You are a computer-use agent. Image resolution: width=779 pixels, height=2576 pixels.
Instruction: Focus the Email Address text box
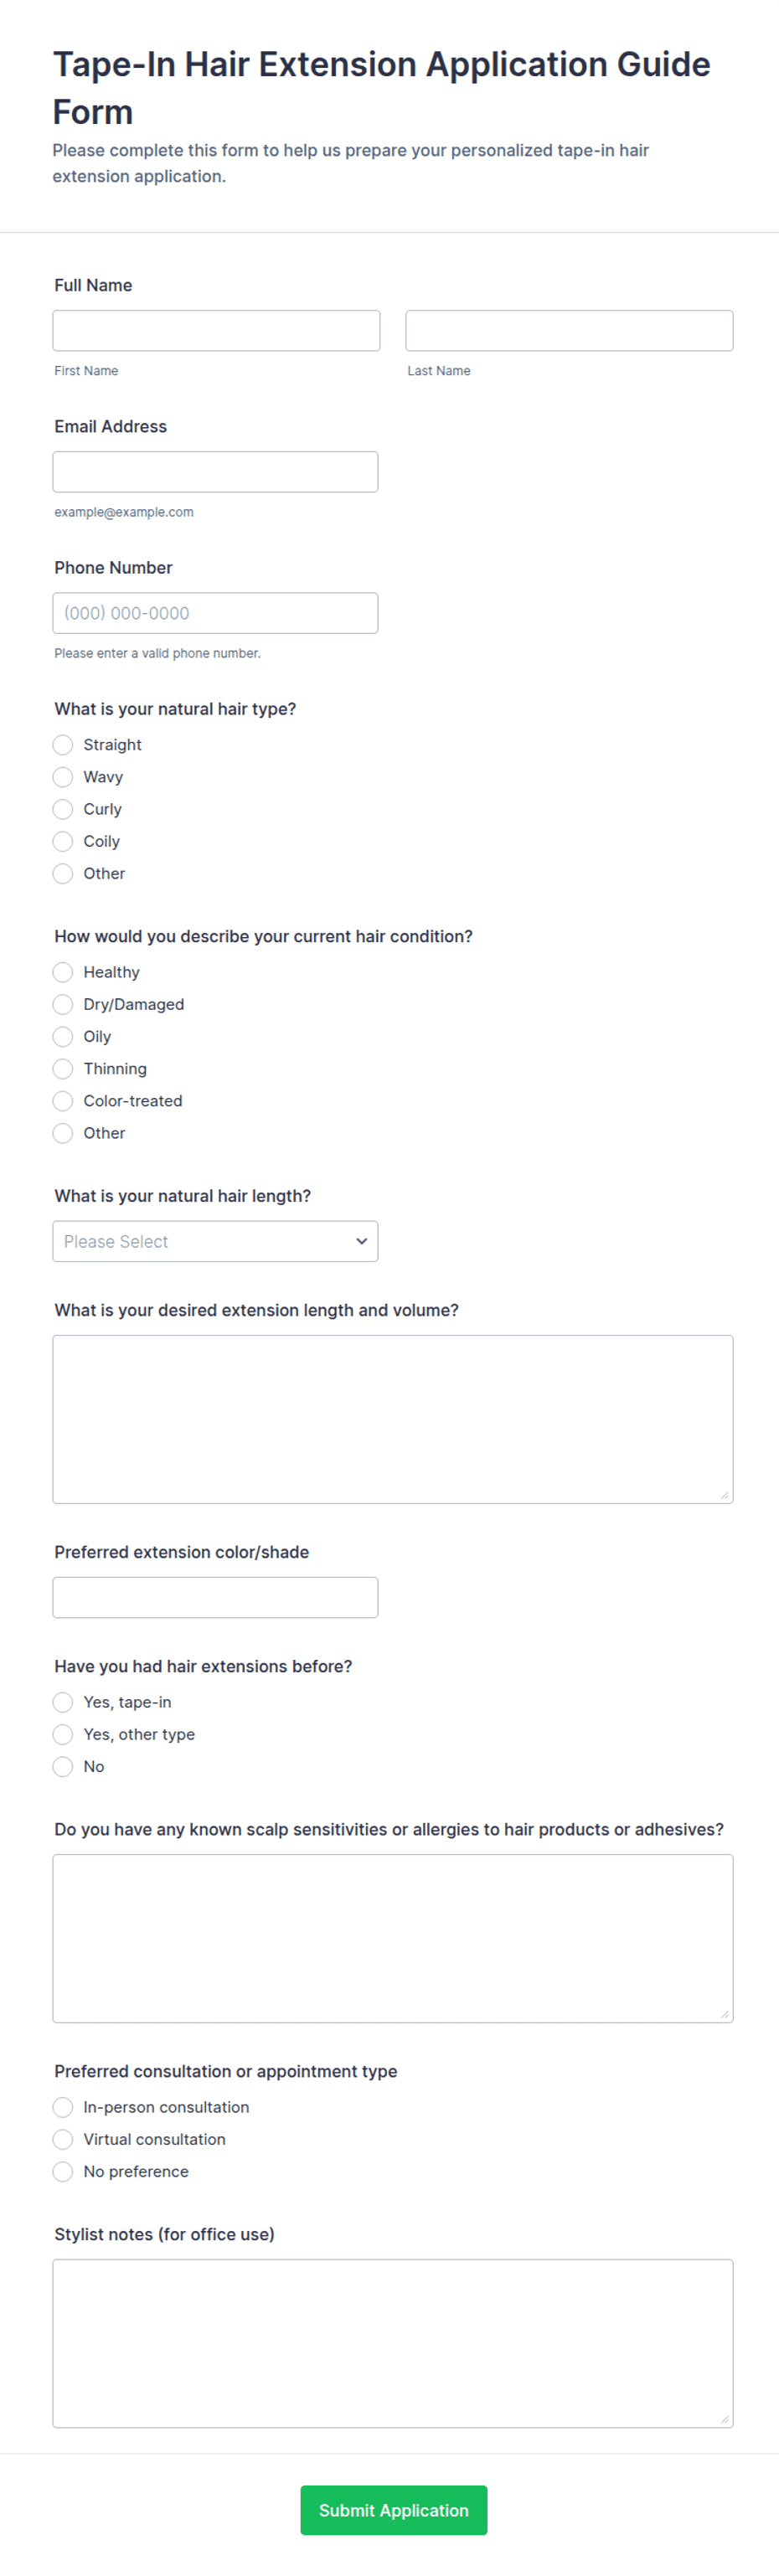pos(215,471)
